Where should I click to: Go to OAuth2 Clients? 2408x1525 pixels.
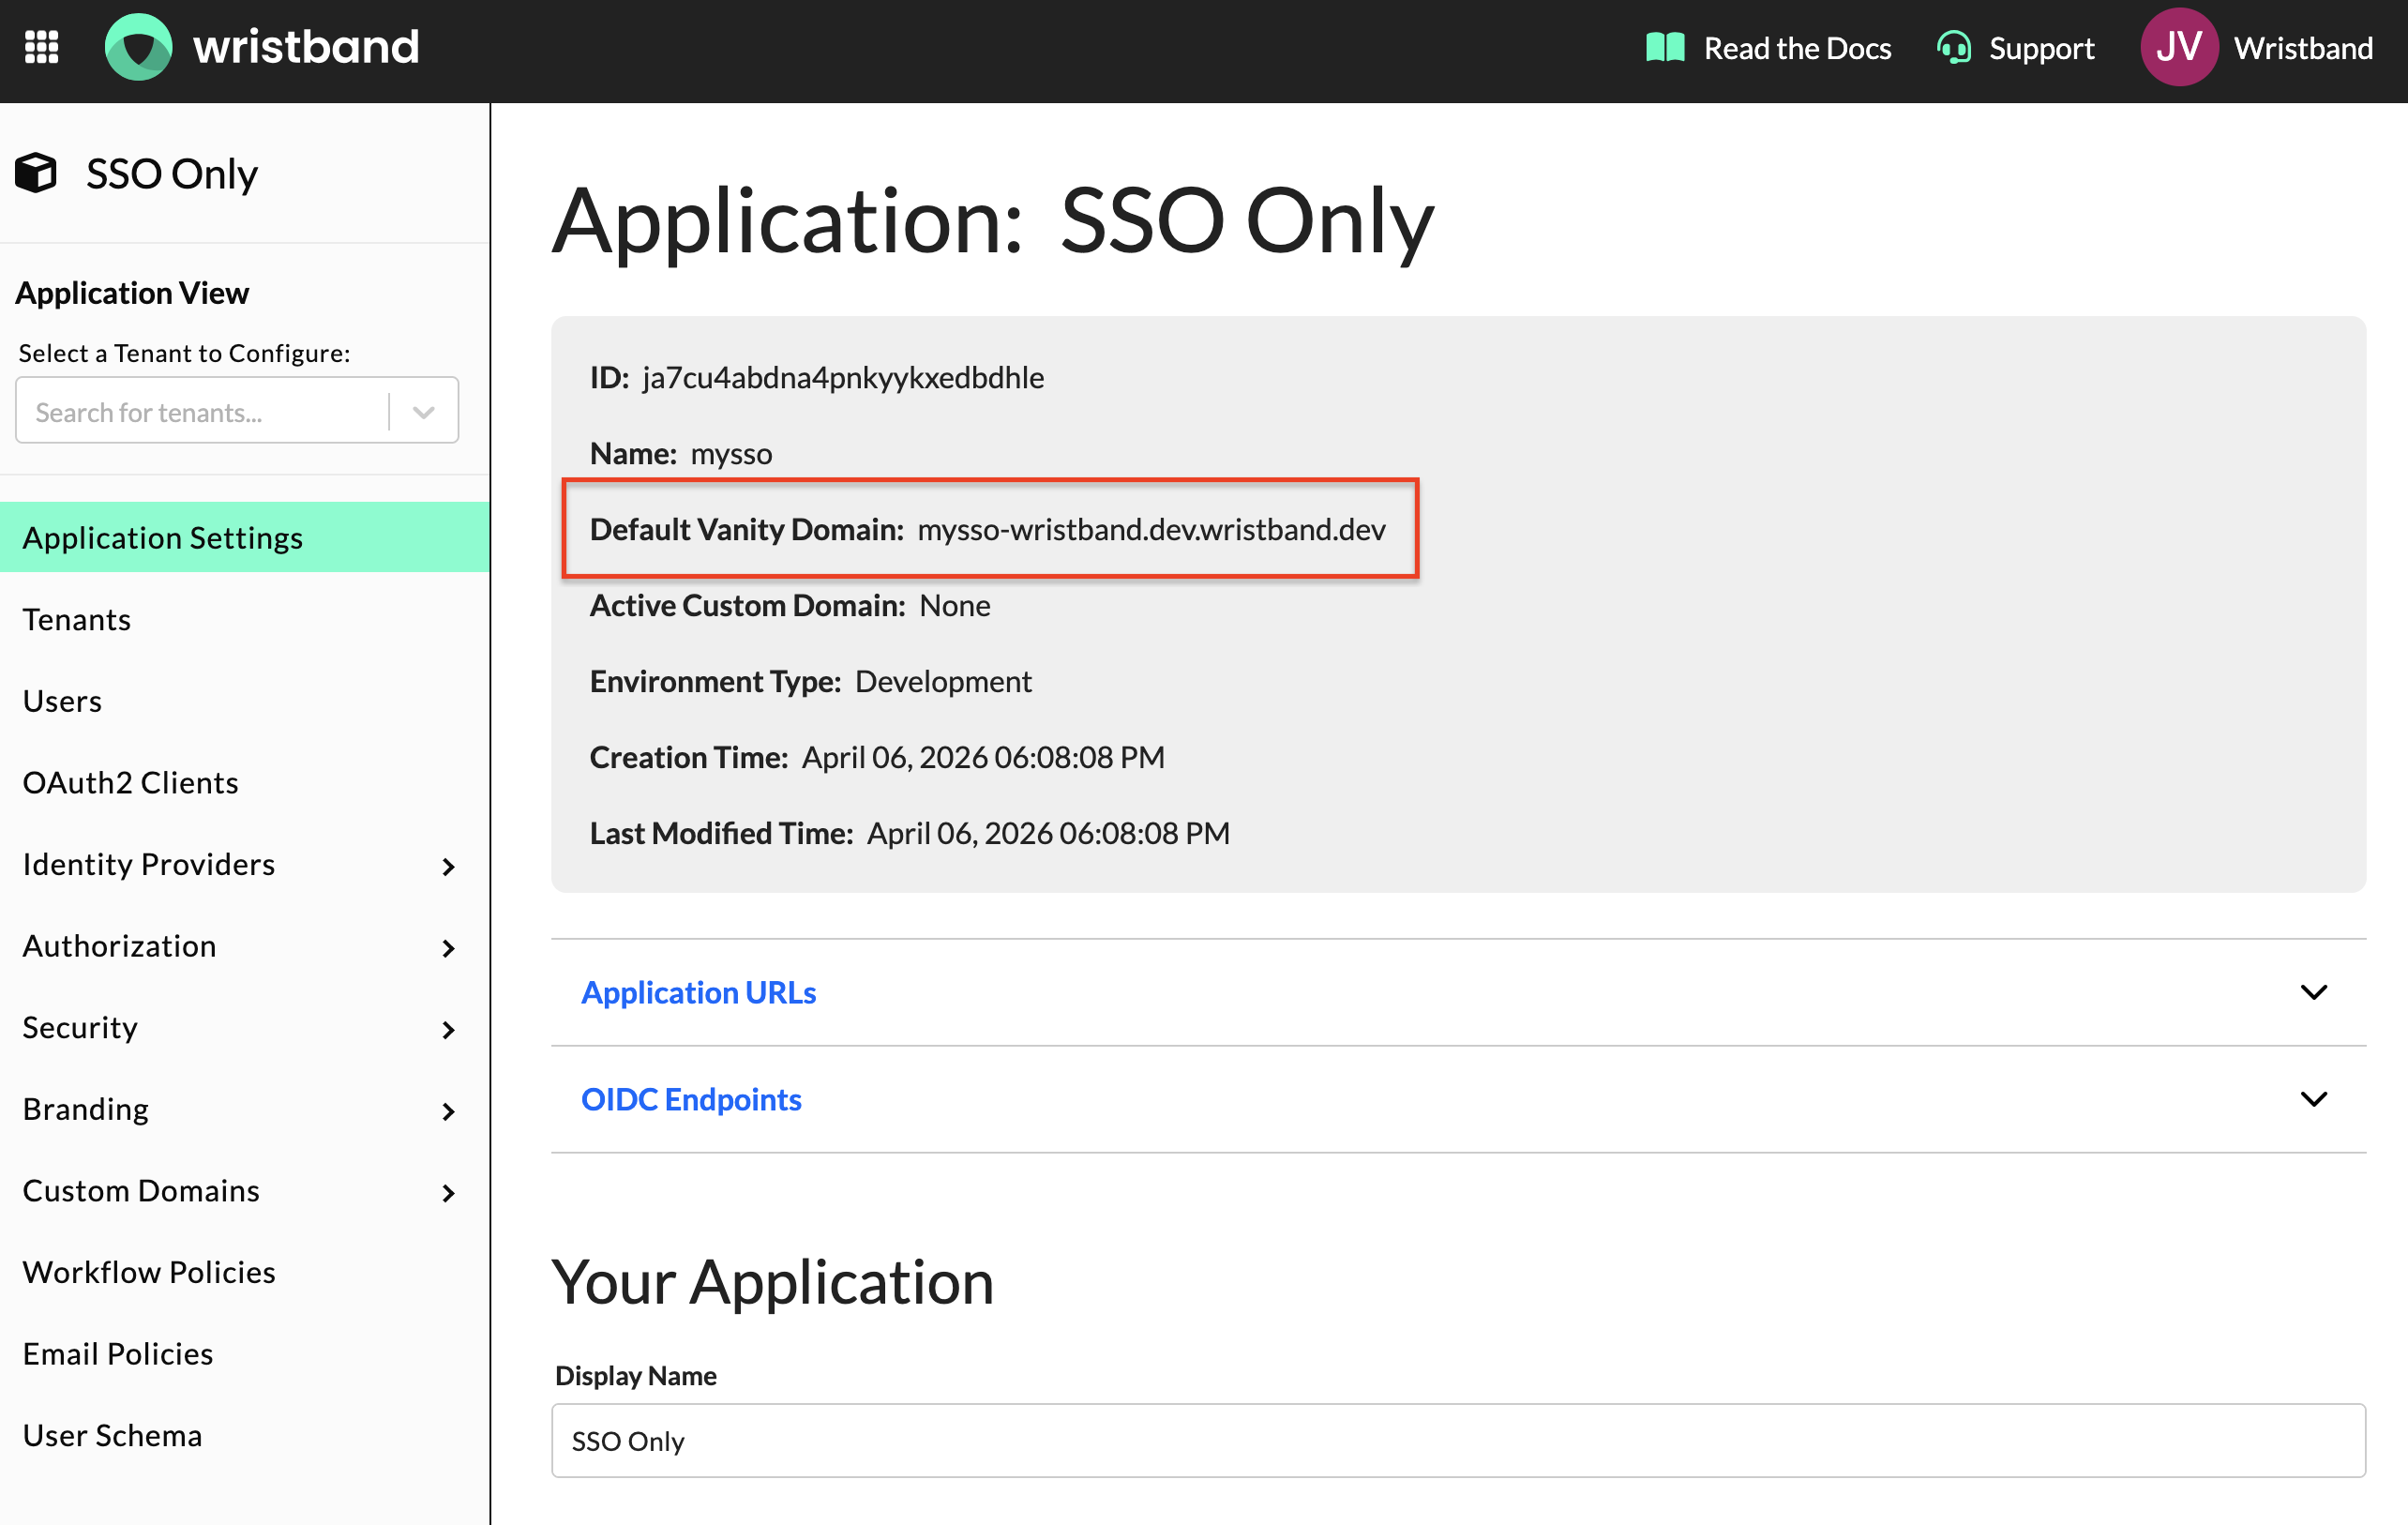click(x=131, y=783)
